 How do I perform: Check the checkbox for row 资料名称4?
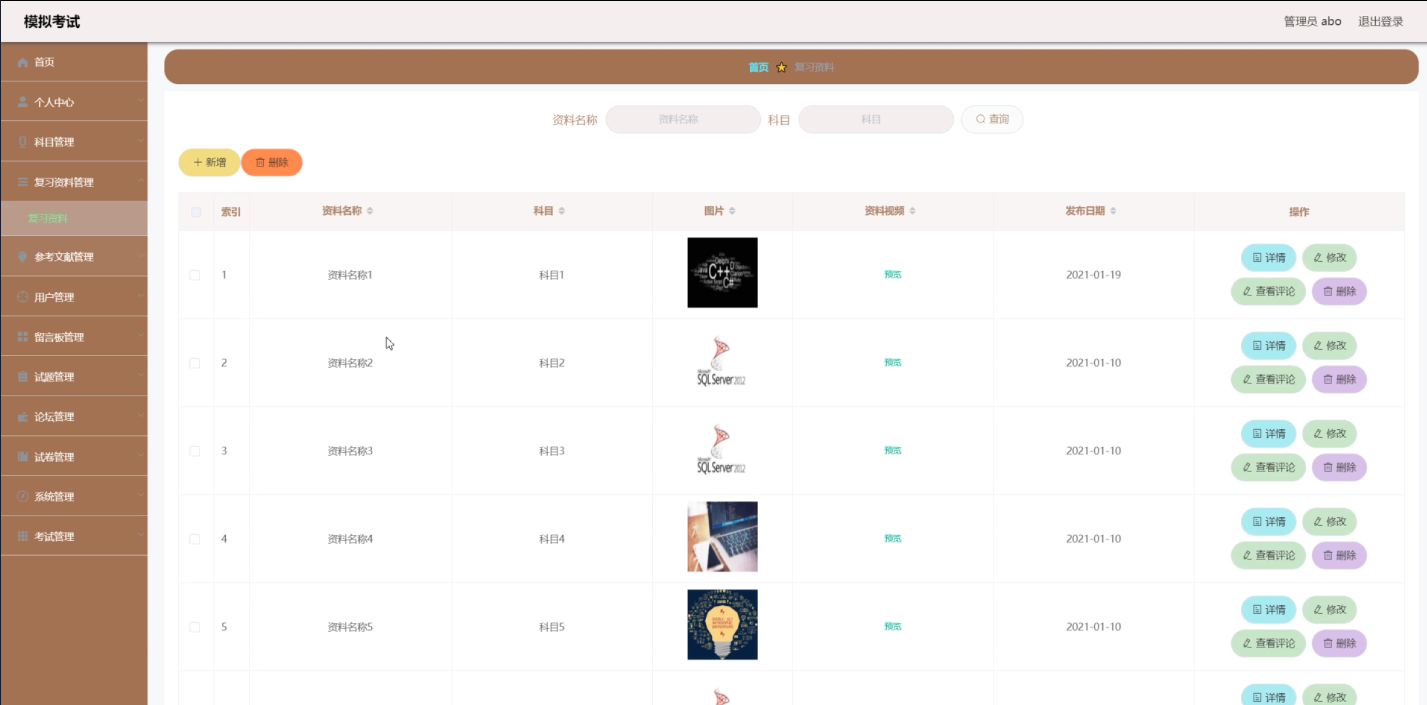point(195,539)
